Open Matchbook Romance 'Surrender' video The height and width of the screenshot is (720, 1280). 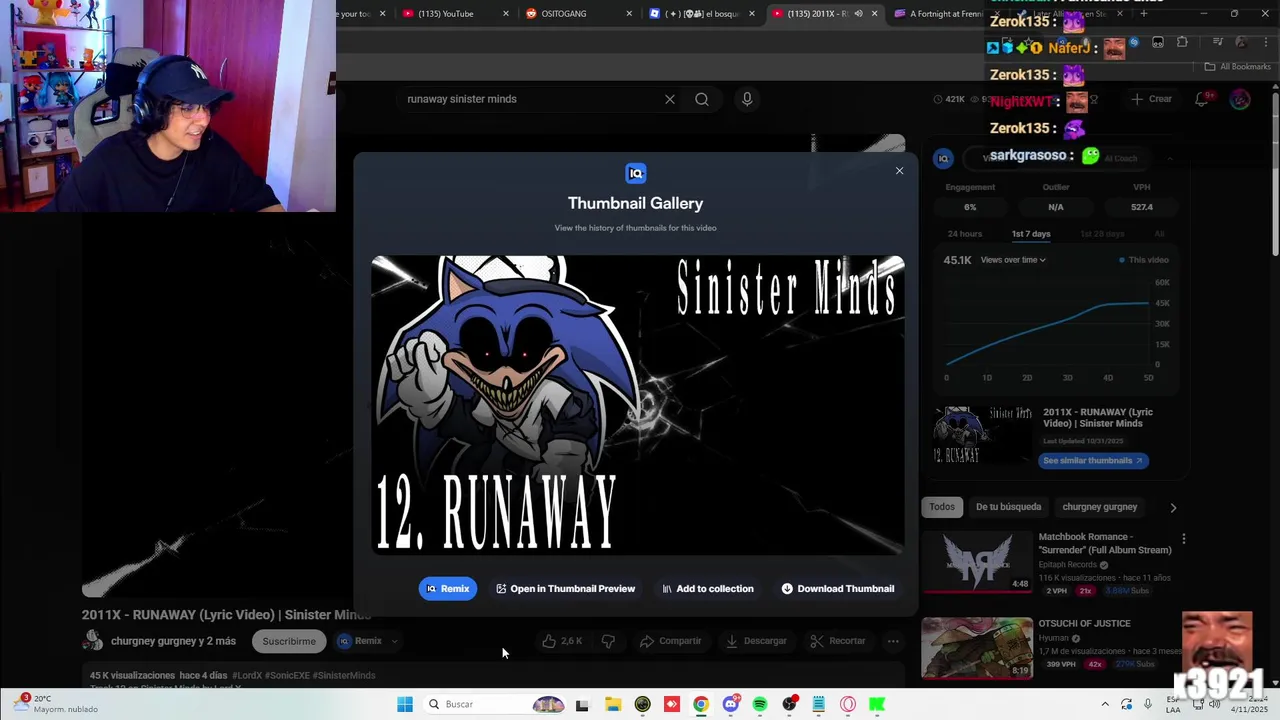click(x=1105, y=543)
